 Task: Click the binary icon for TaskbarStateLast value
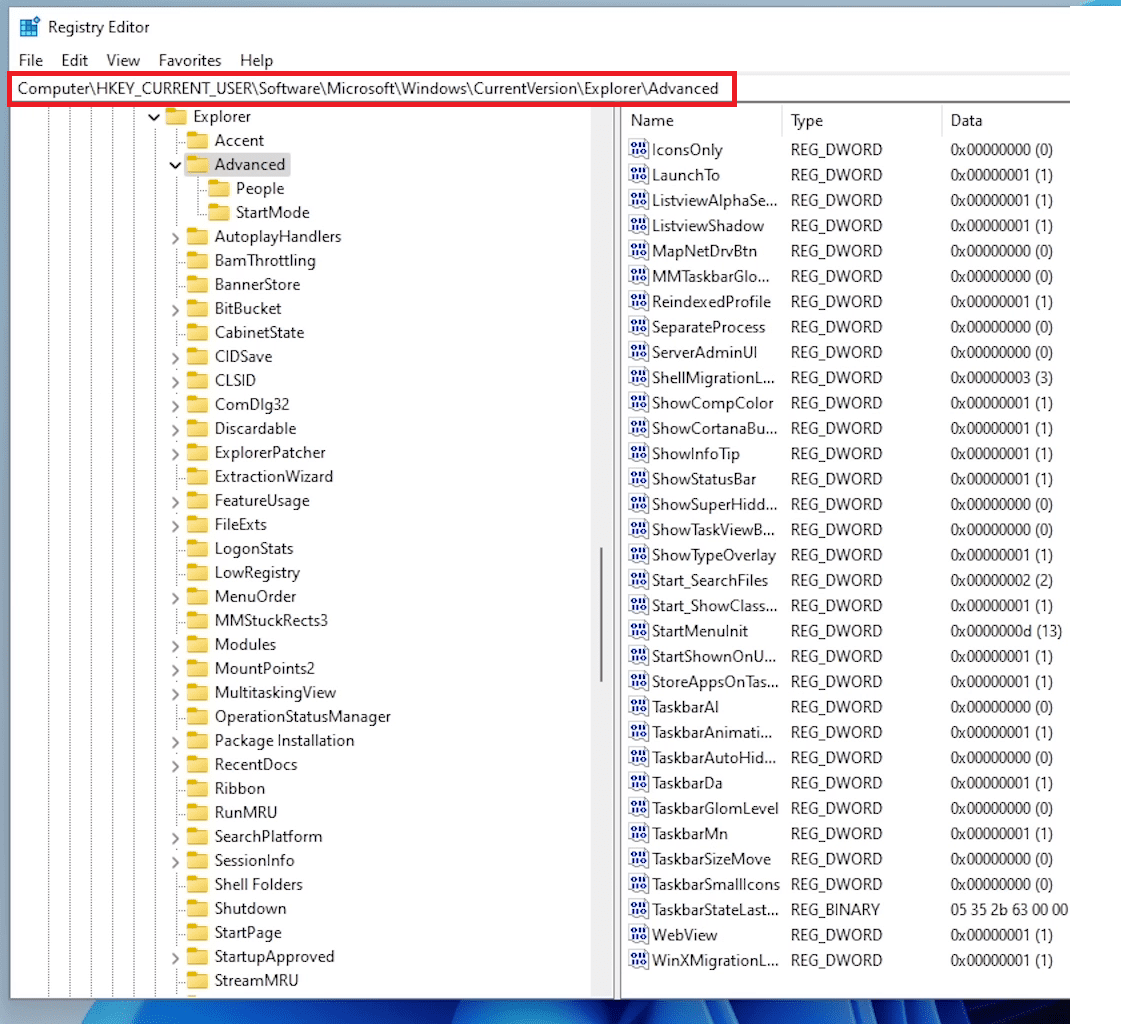(638, 909)
